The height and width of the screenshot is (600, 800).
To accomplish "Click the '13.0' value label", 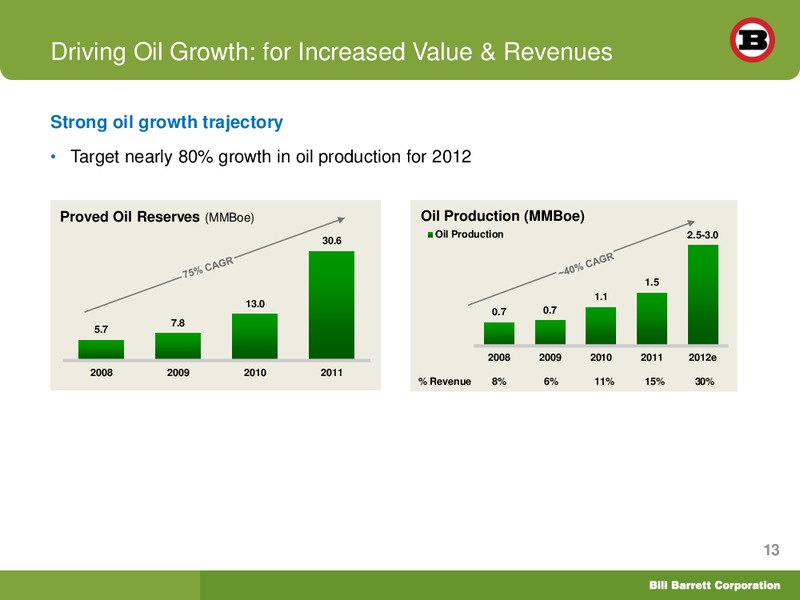I will 255,304.
